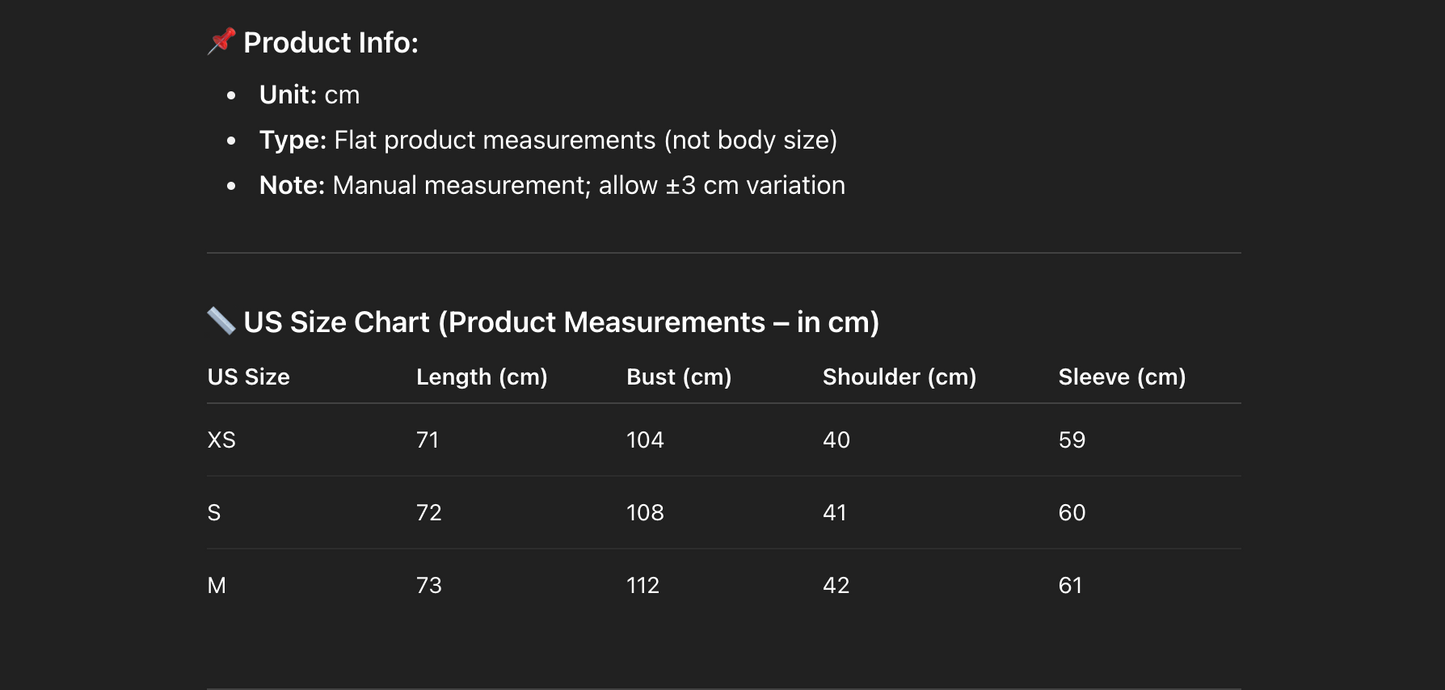Image resolution: width=1445 pixels, height=690 pixels.
Task: Click the sleeve value 59 for XS
Action: tap(1072, 440)
